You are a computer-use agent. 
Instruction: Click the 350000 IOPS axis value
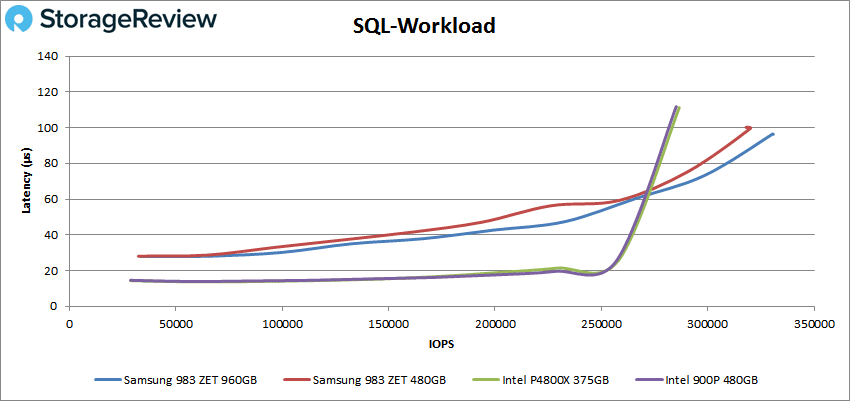coord(814,323)
